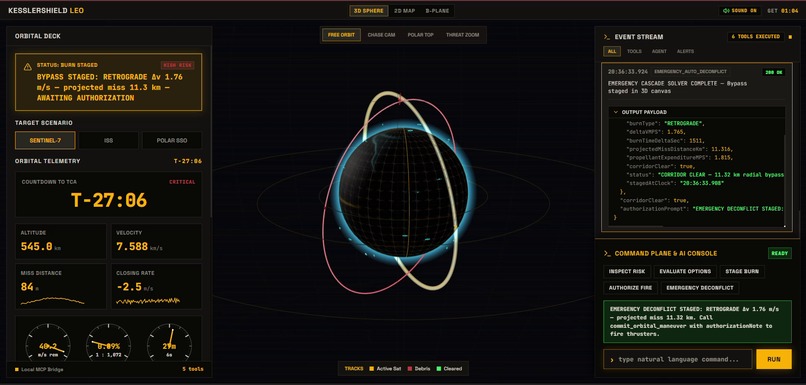806x385 pixels.
Task: Click the Stage Burn button
Action: coord(742,271)
